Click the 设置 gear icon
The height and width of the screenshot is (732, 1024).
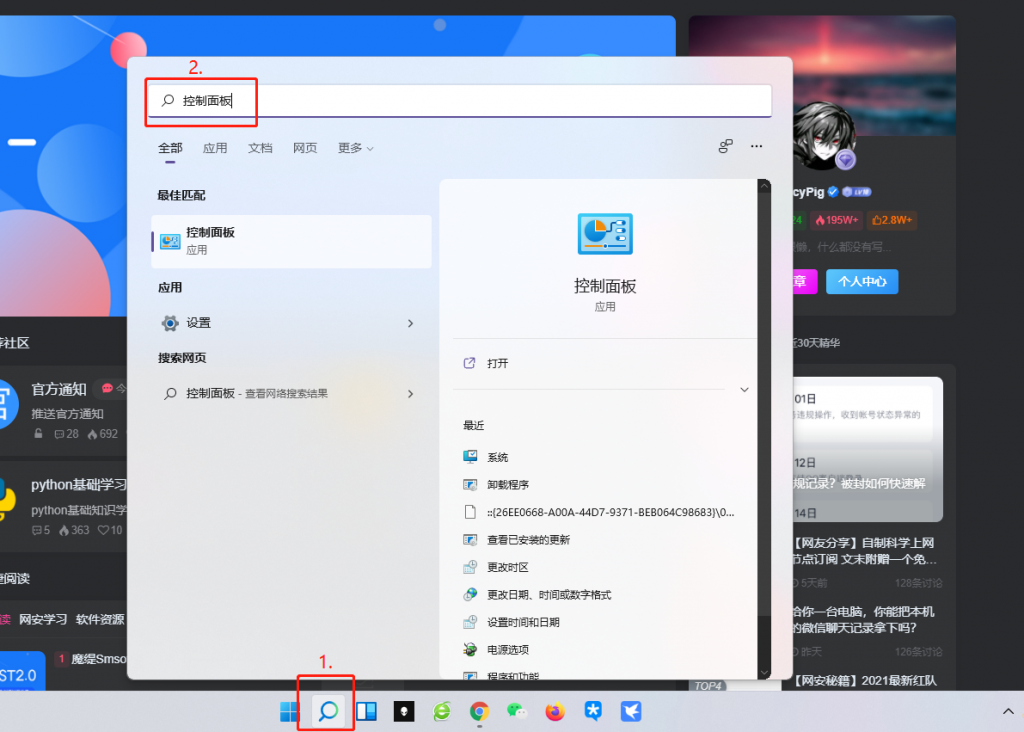coord(170,323)
